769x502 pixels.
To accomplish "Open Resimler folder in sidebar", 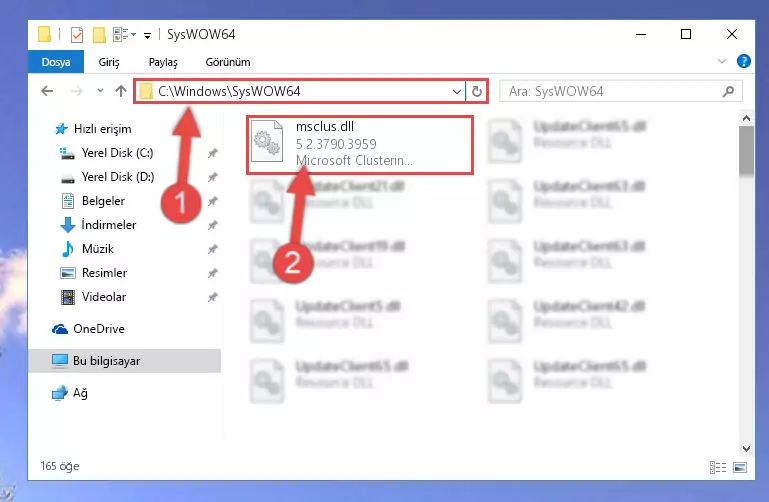I will point(94,273).
